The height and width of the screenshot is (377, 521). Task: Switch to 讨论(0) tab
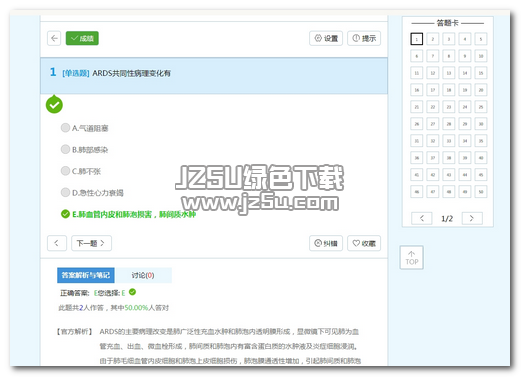143,275
